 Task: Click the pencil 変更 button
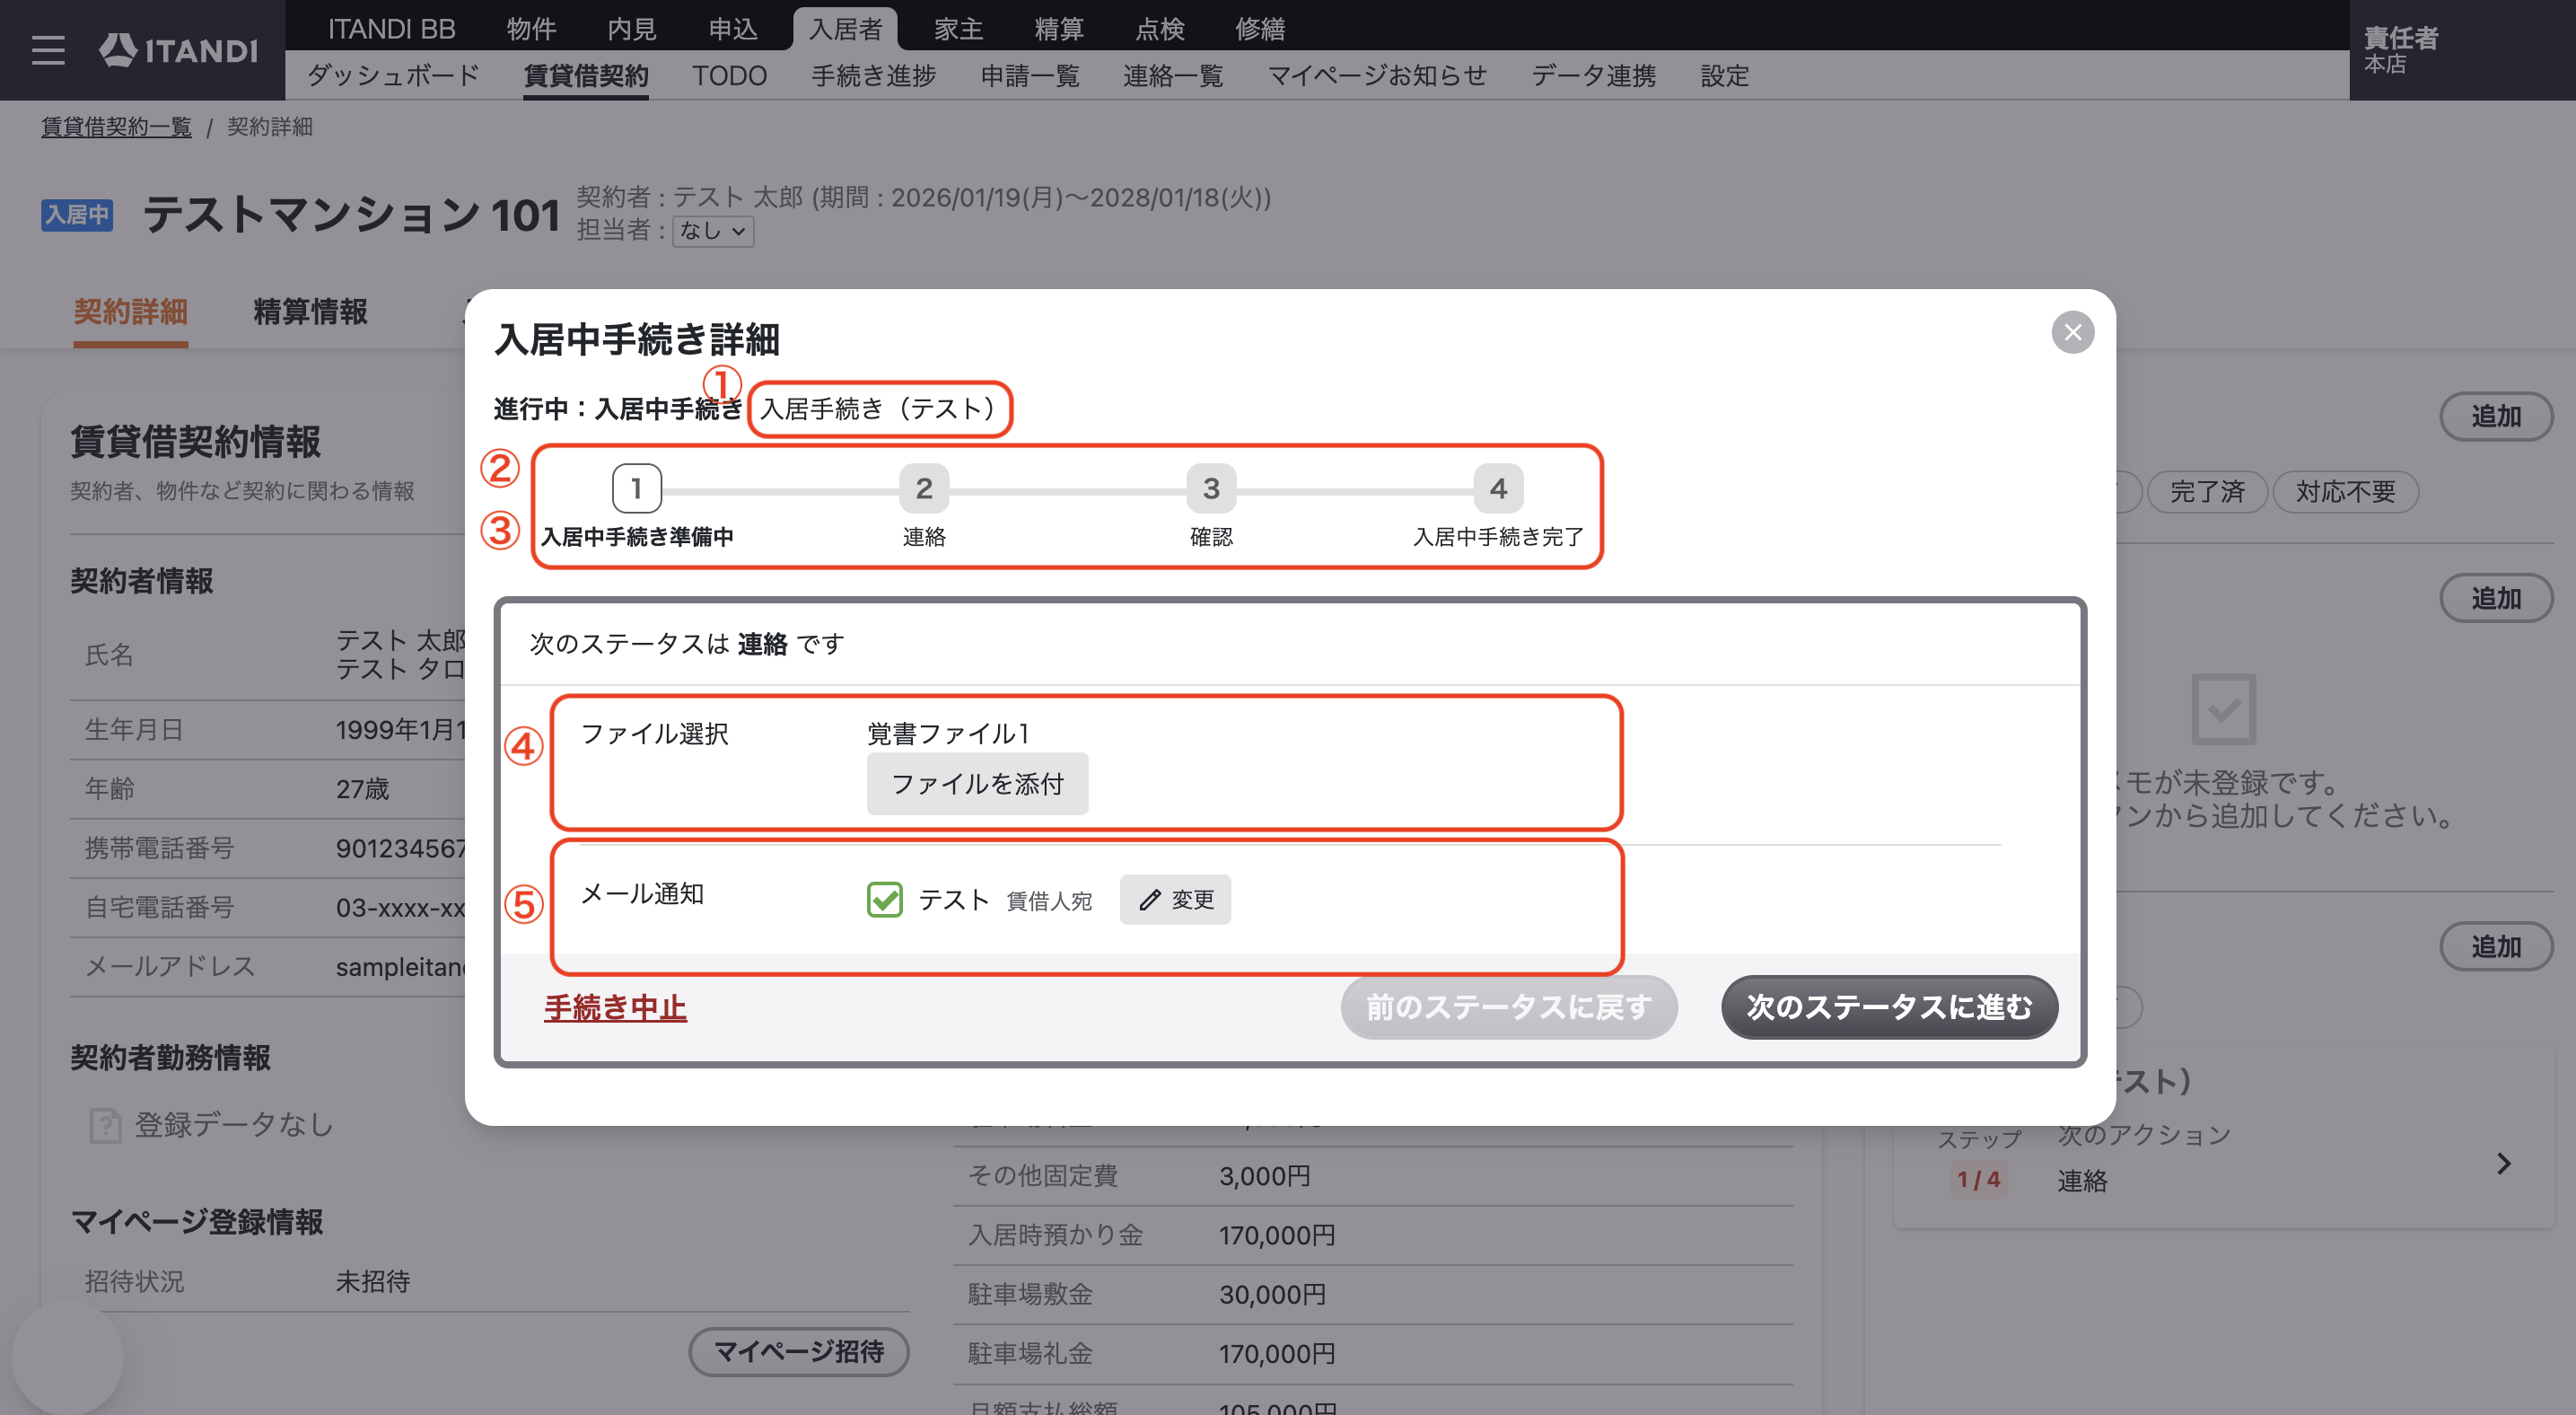click(1175, 900)
